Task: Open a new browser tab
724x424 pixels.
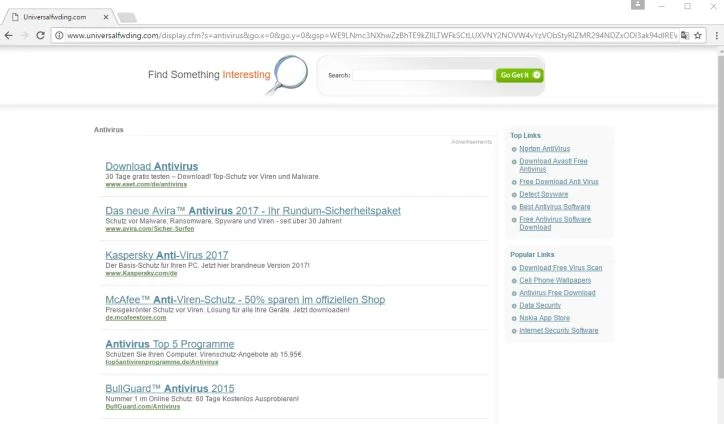Action: (127, 18)
